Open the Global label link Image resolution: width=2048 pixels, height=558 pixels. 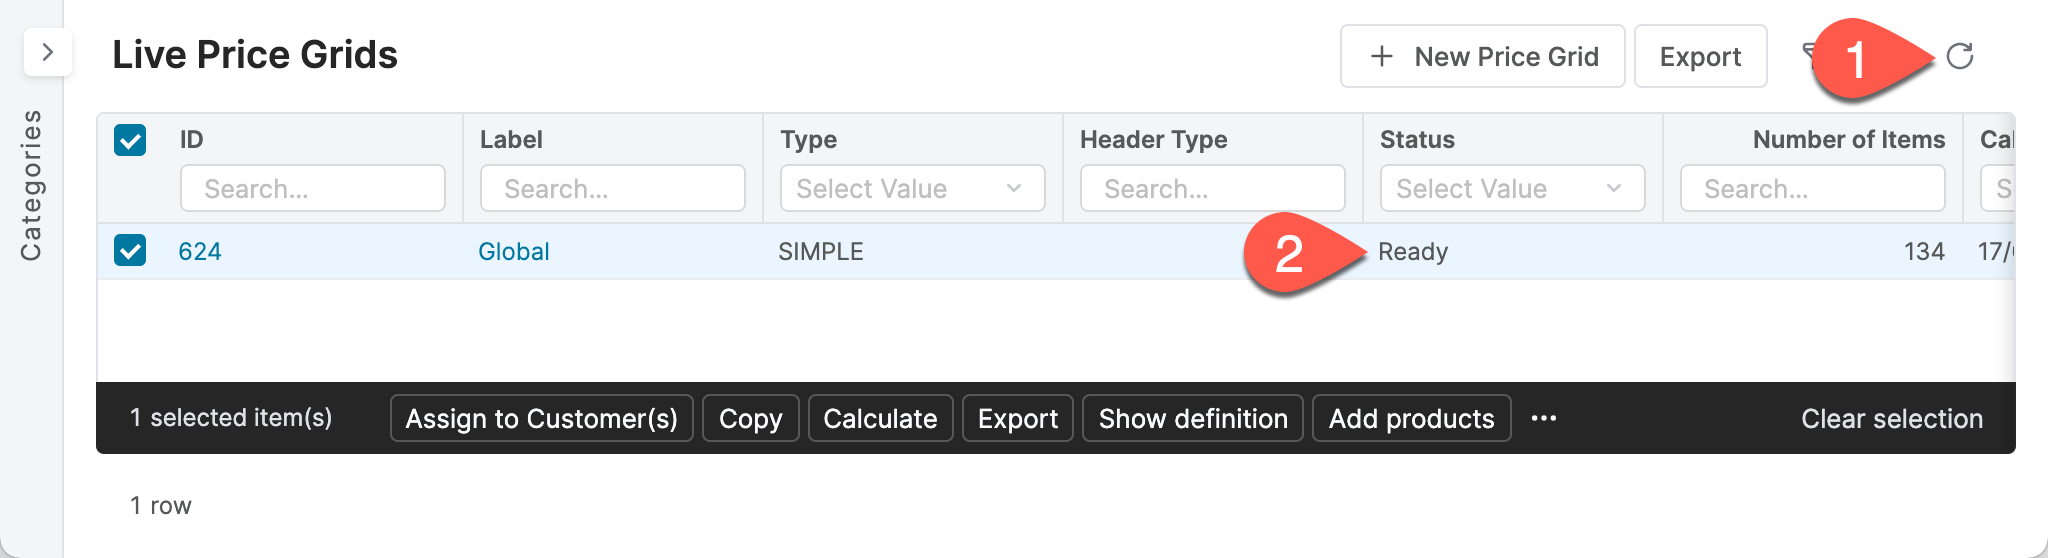click(x=514, y=251)
